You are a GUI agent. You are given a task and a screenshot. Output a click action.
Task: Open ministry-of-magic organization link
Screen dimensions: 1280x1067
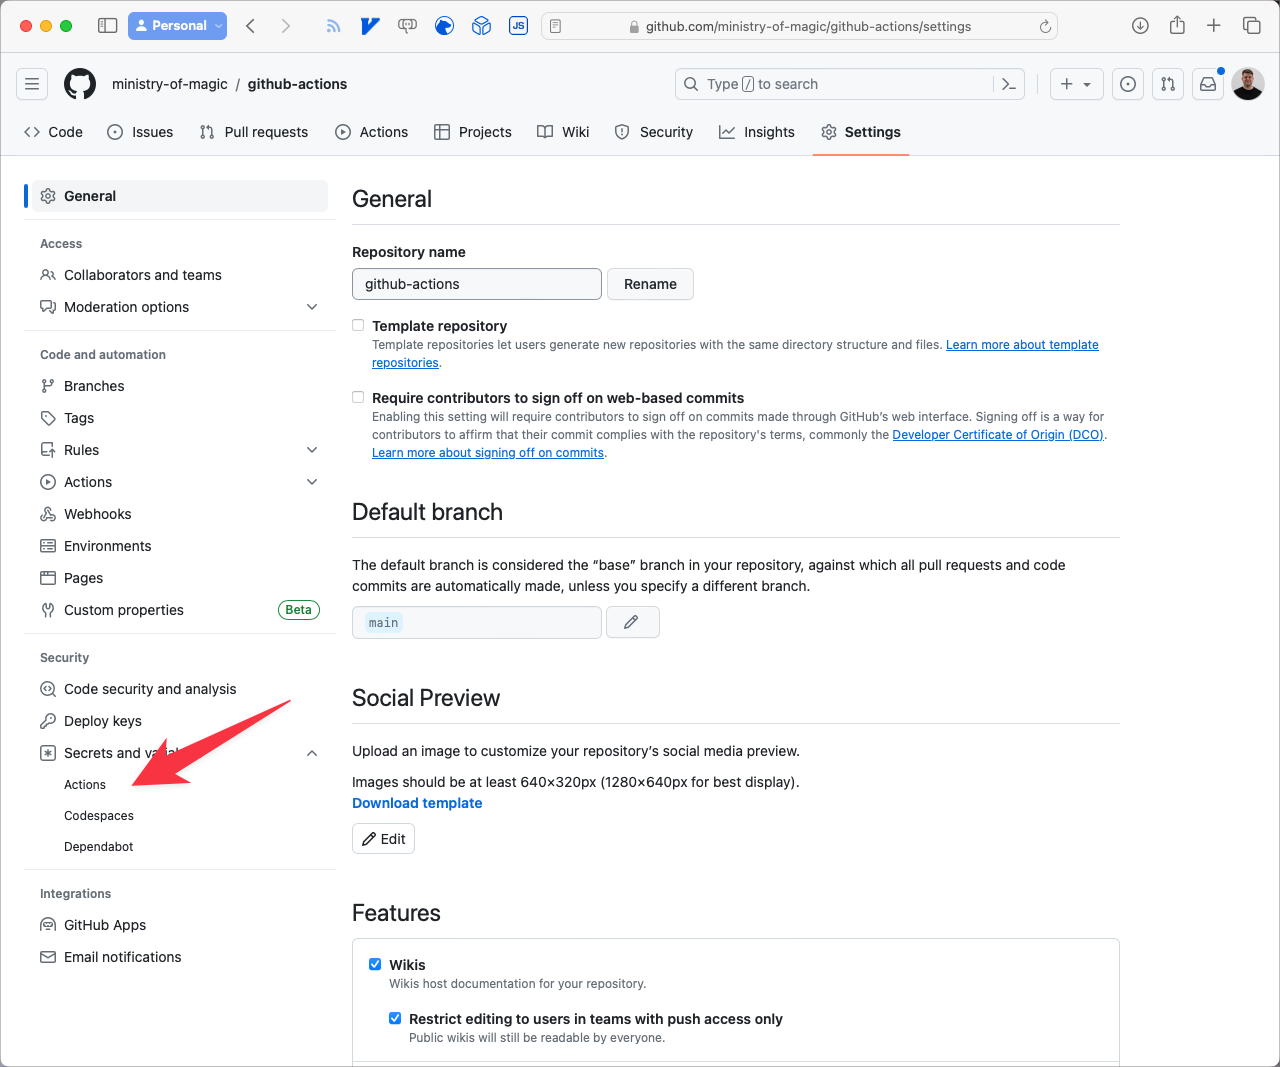[170, 84]
